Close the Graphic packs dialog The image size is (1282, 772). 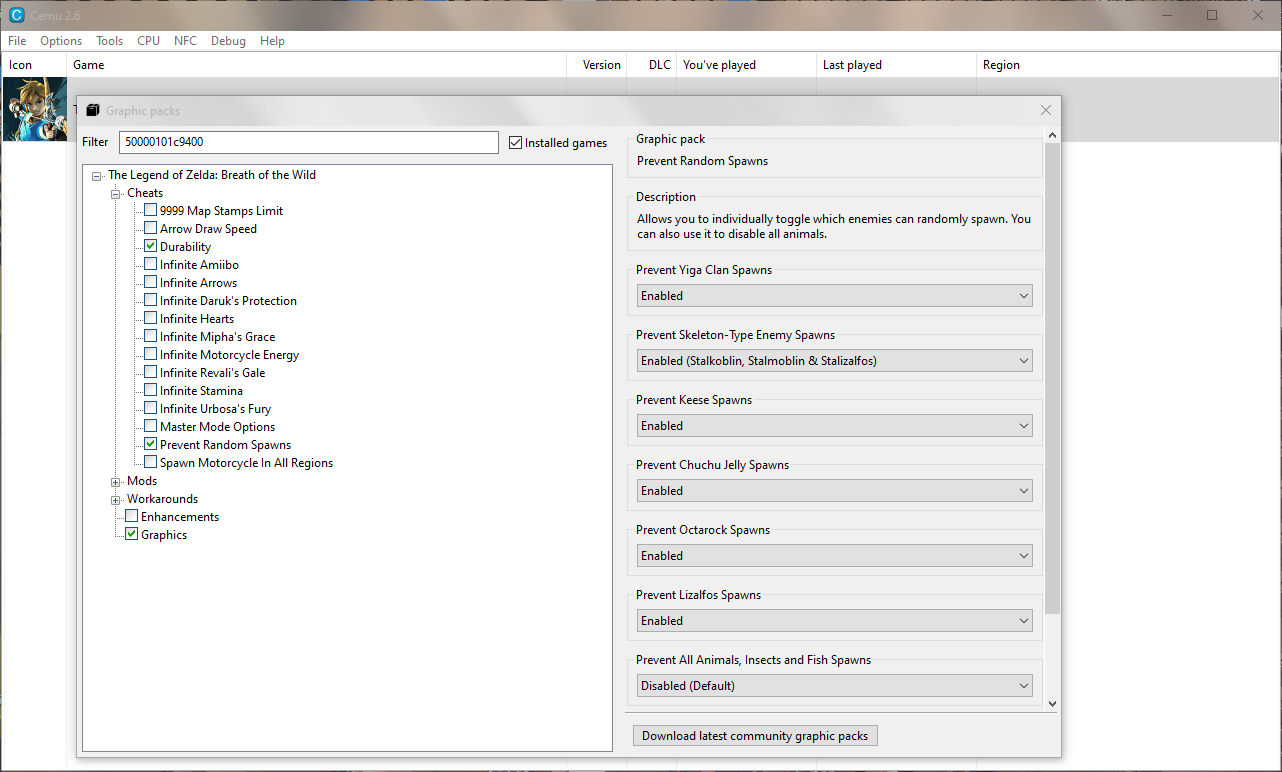[x=1046, y=111]
